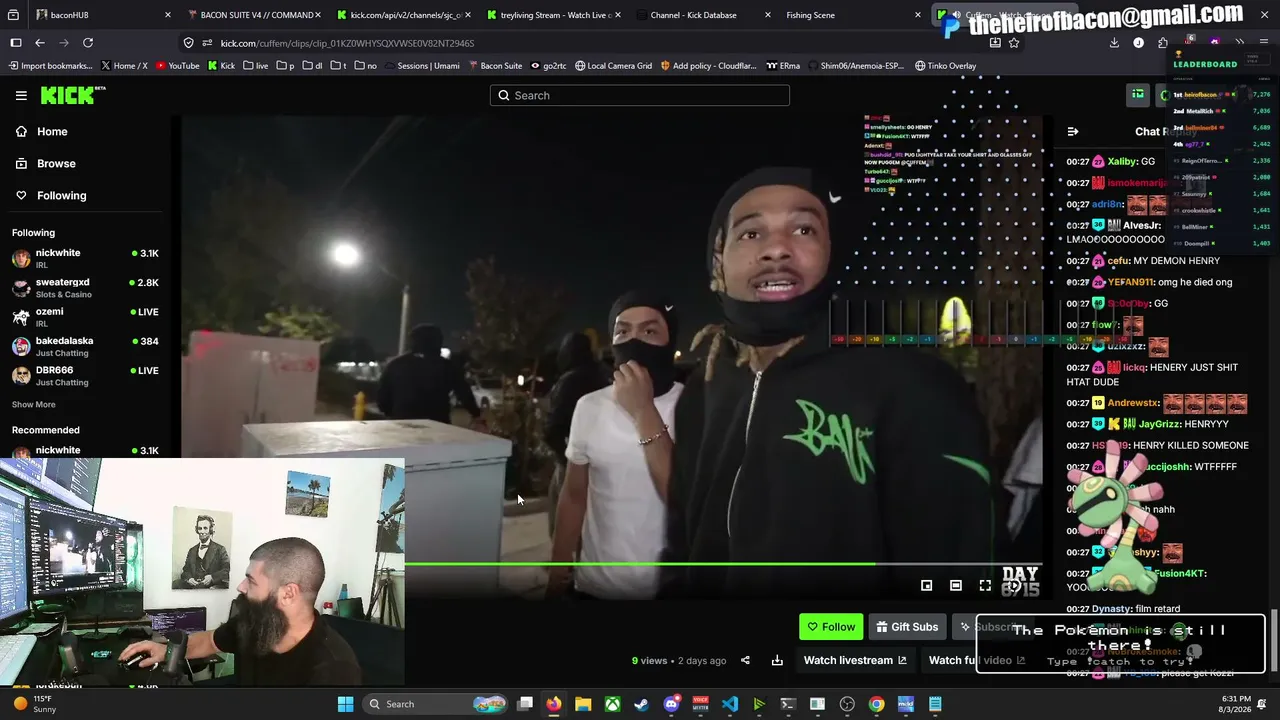Viewport: 1280px width, 720px height.
Task: Open Firefox from the taskbar
Action: click(554, 704)
